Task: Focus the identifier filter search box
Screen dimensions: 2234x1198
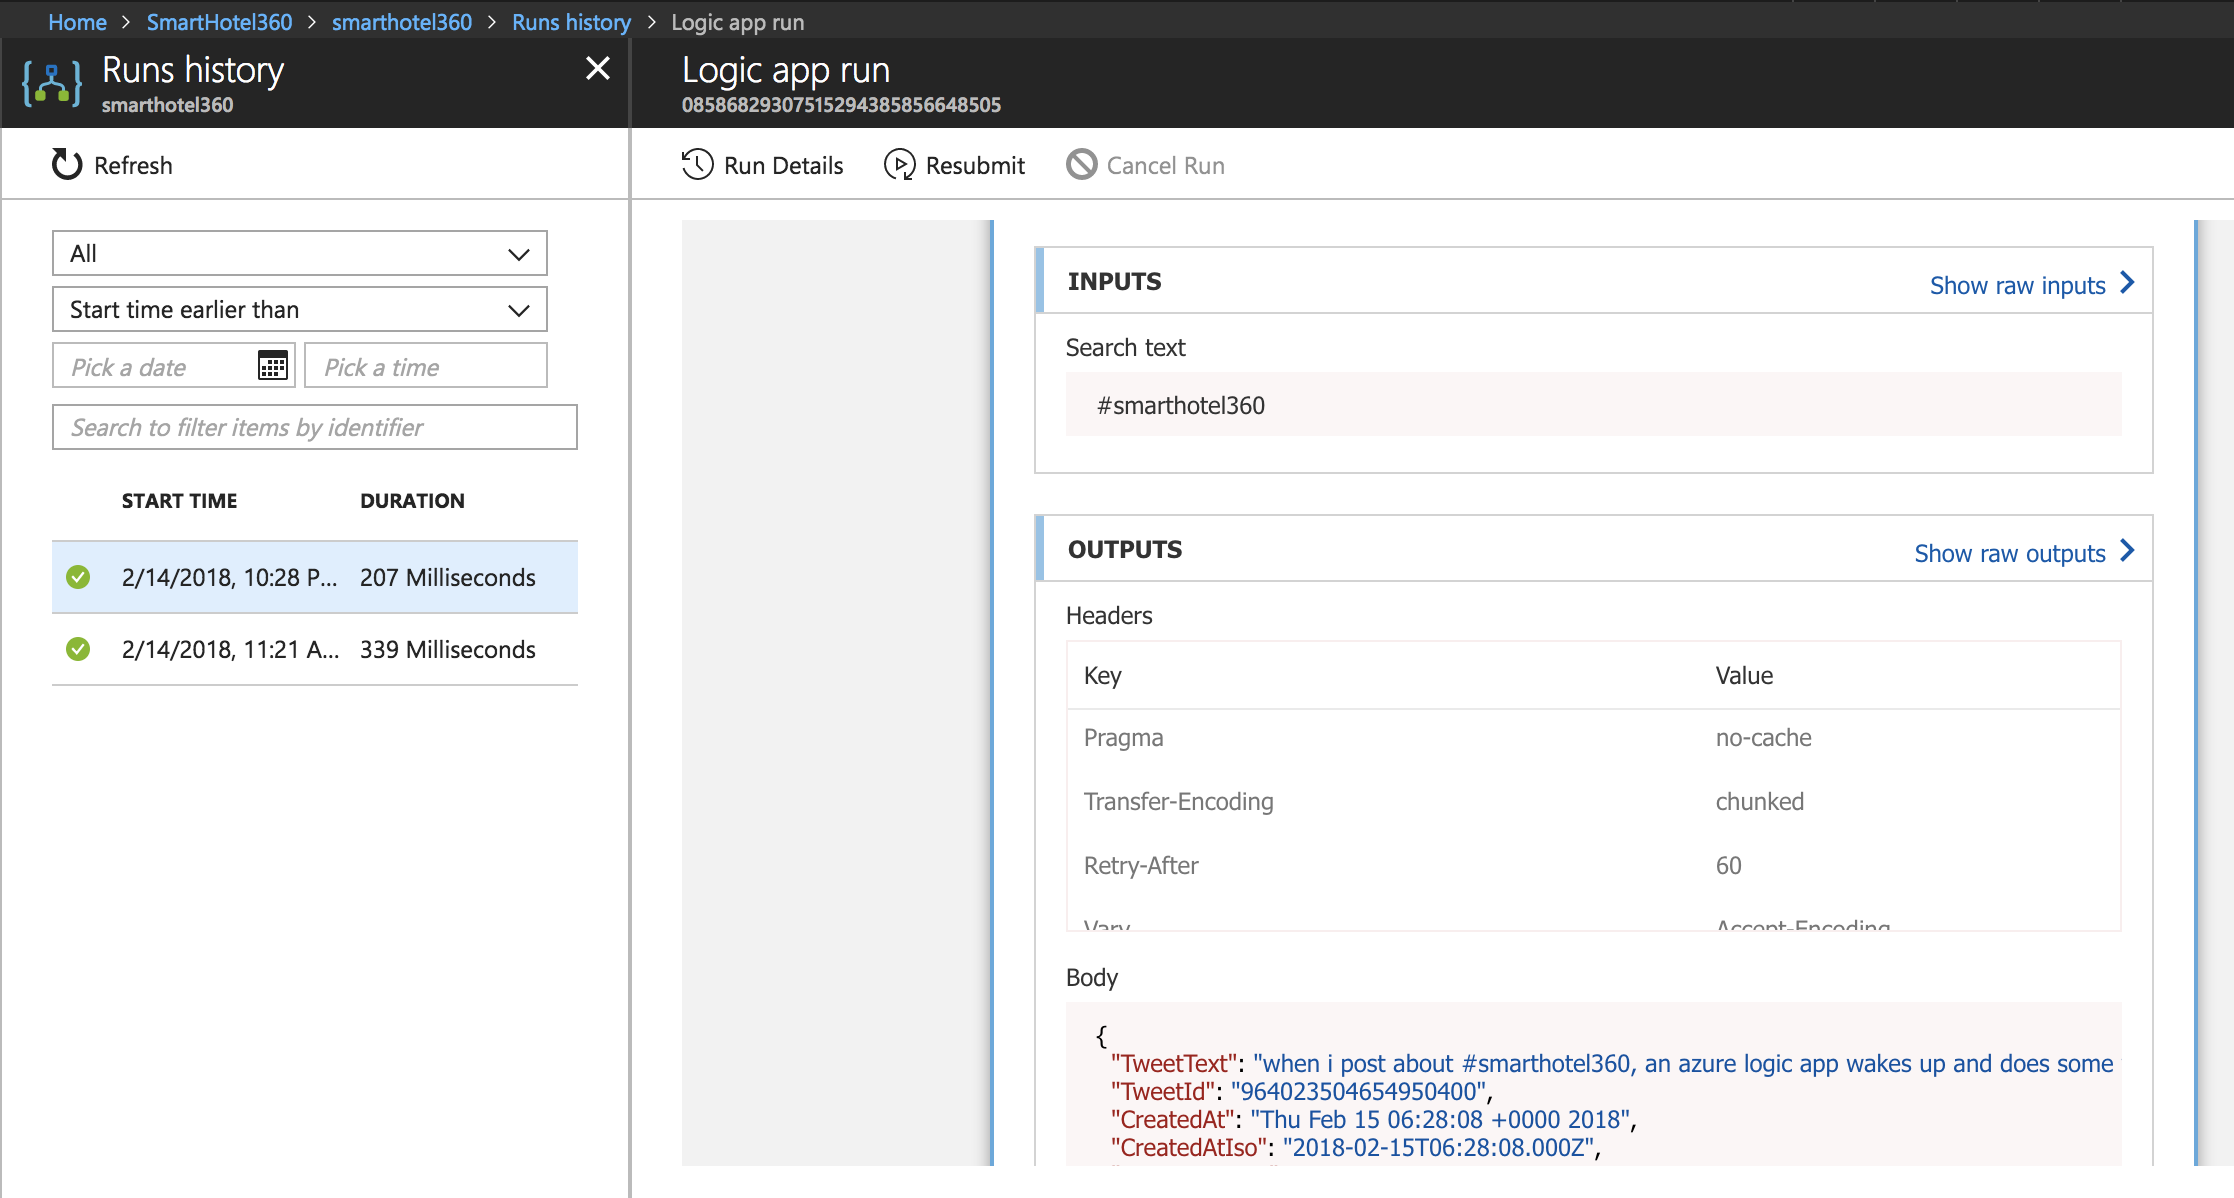Action: point(314,427)
